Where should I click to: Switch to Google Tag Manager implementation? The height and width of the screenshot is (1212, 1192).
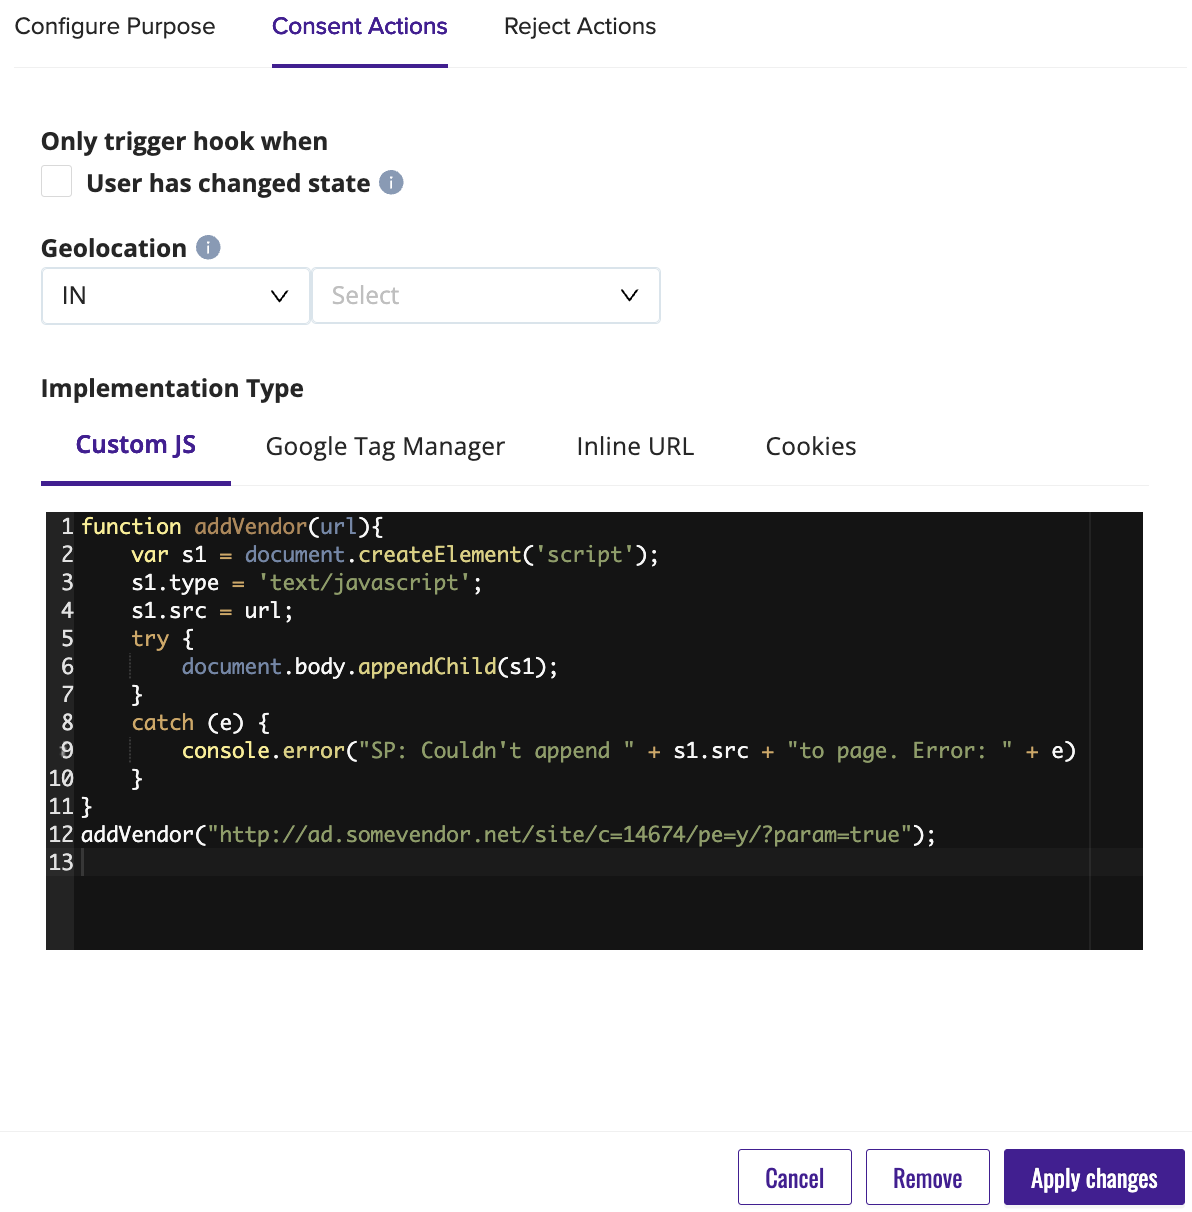tap(385, 447)
